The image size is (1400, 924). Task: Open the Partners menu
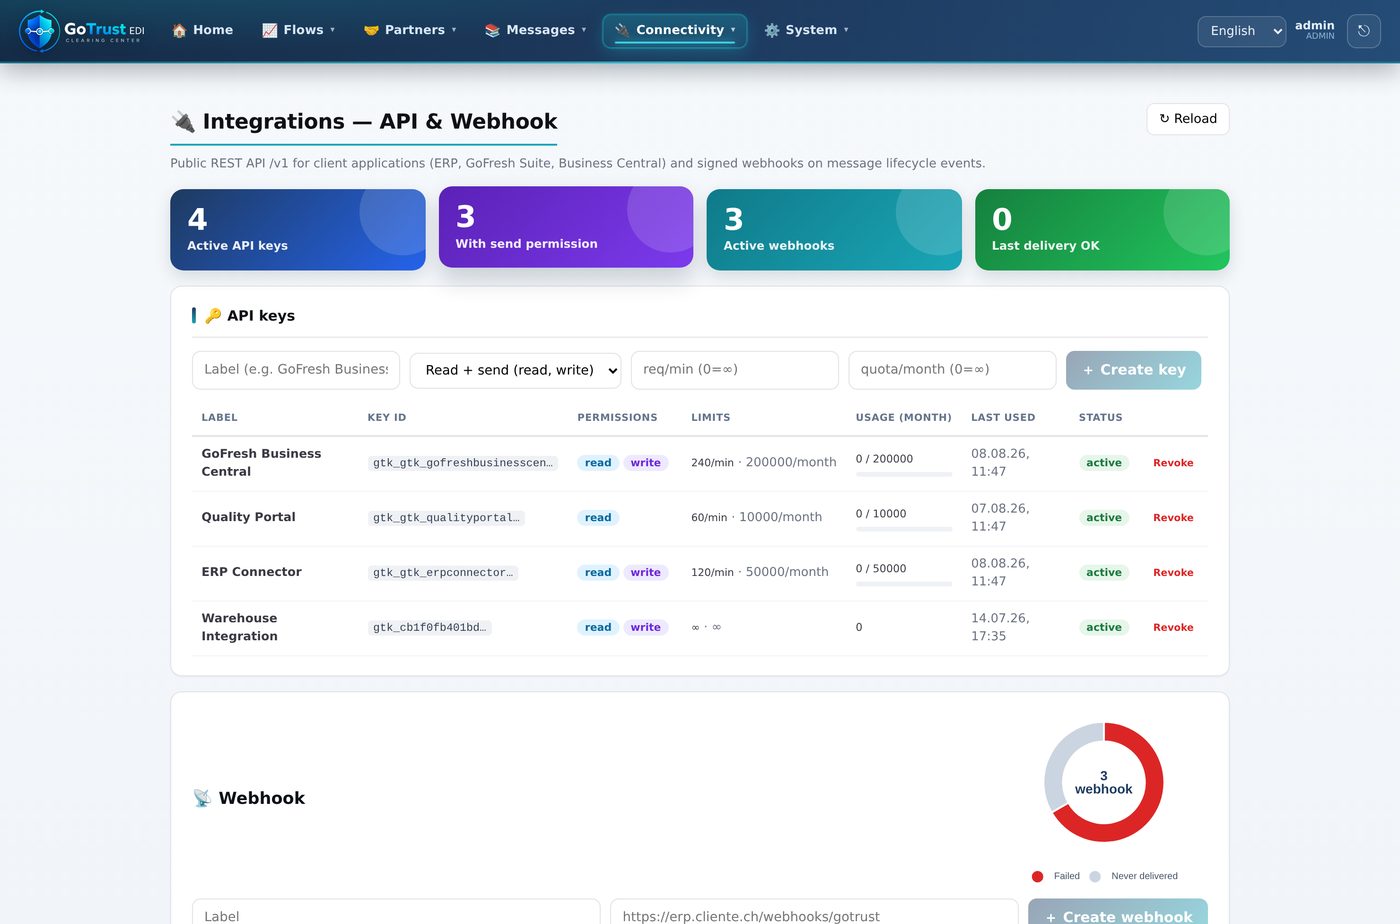410,31
